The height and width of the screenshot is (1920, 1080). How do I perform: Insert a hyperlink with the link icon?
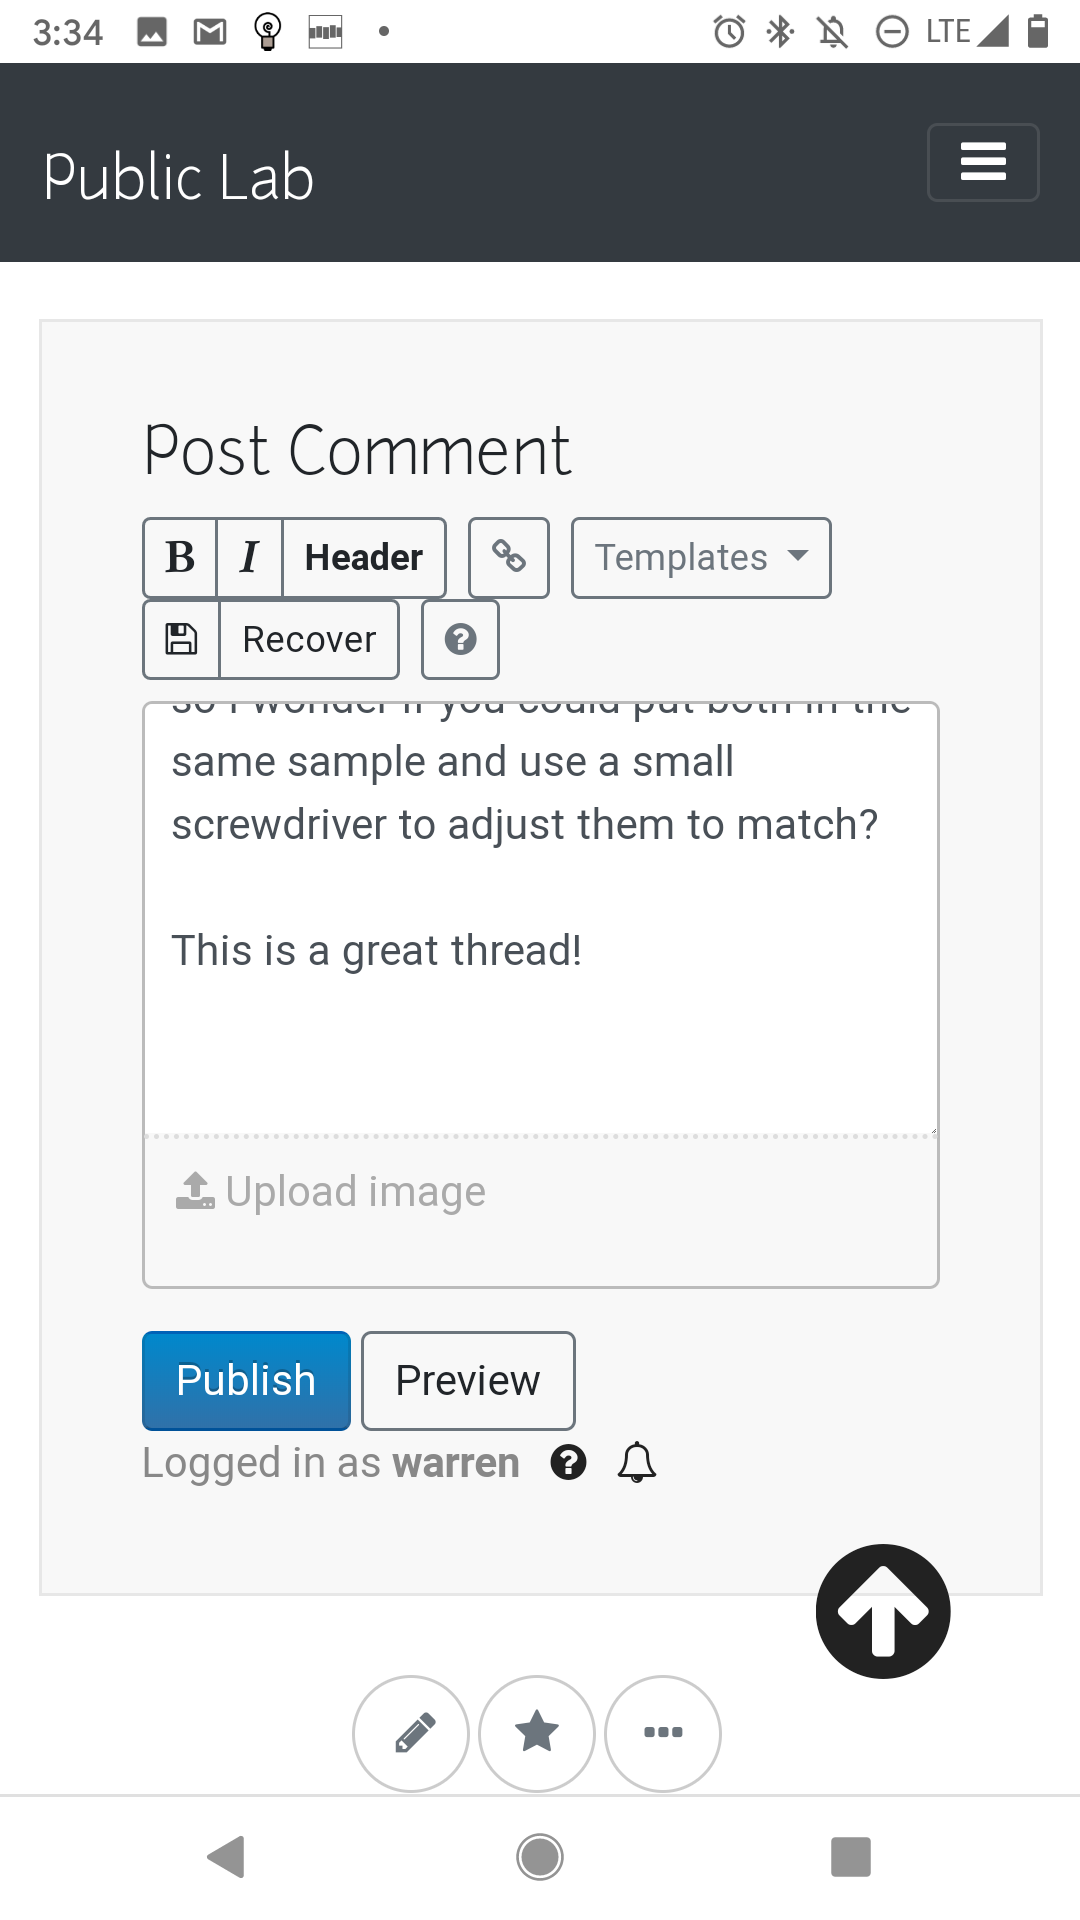(508, 557)
